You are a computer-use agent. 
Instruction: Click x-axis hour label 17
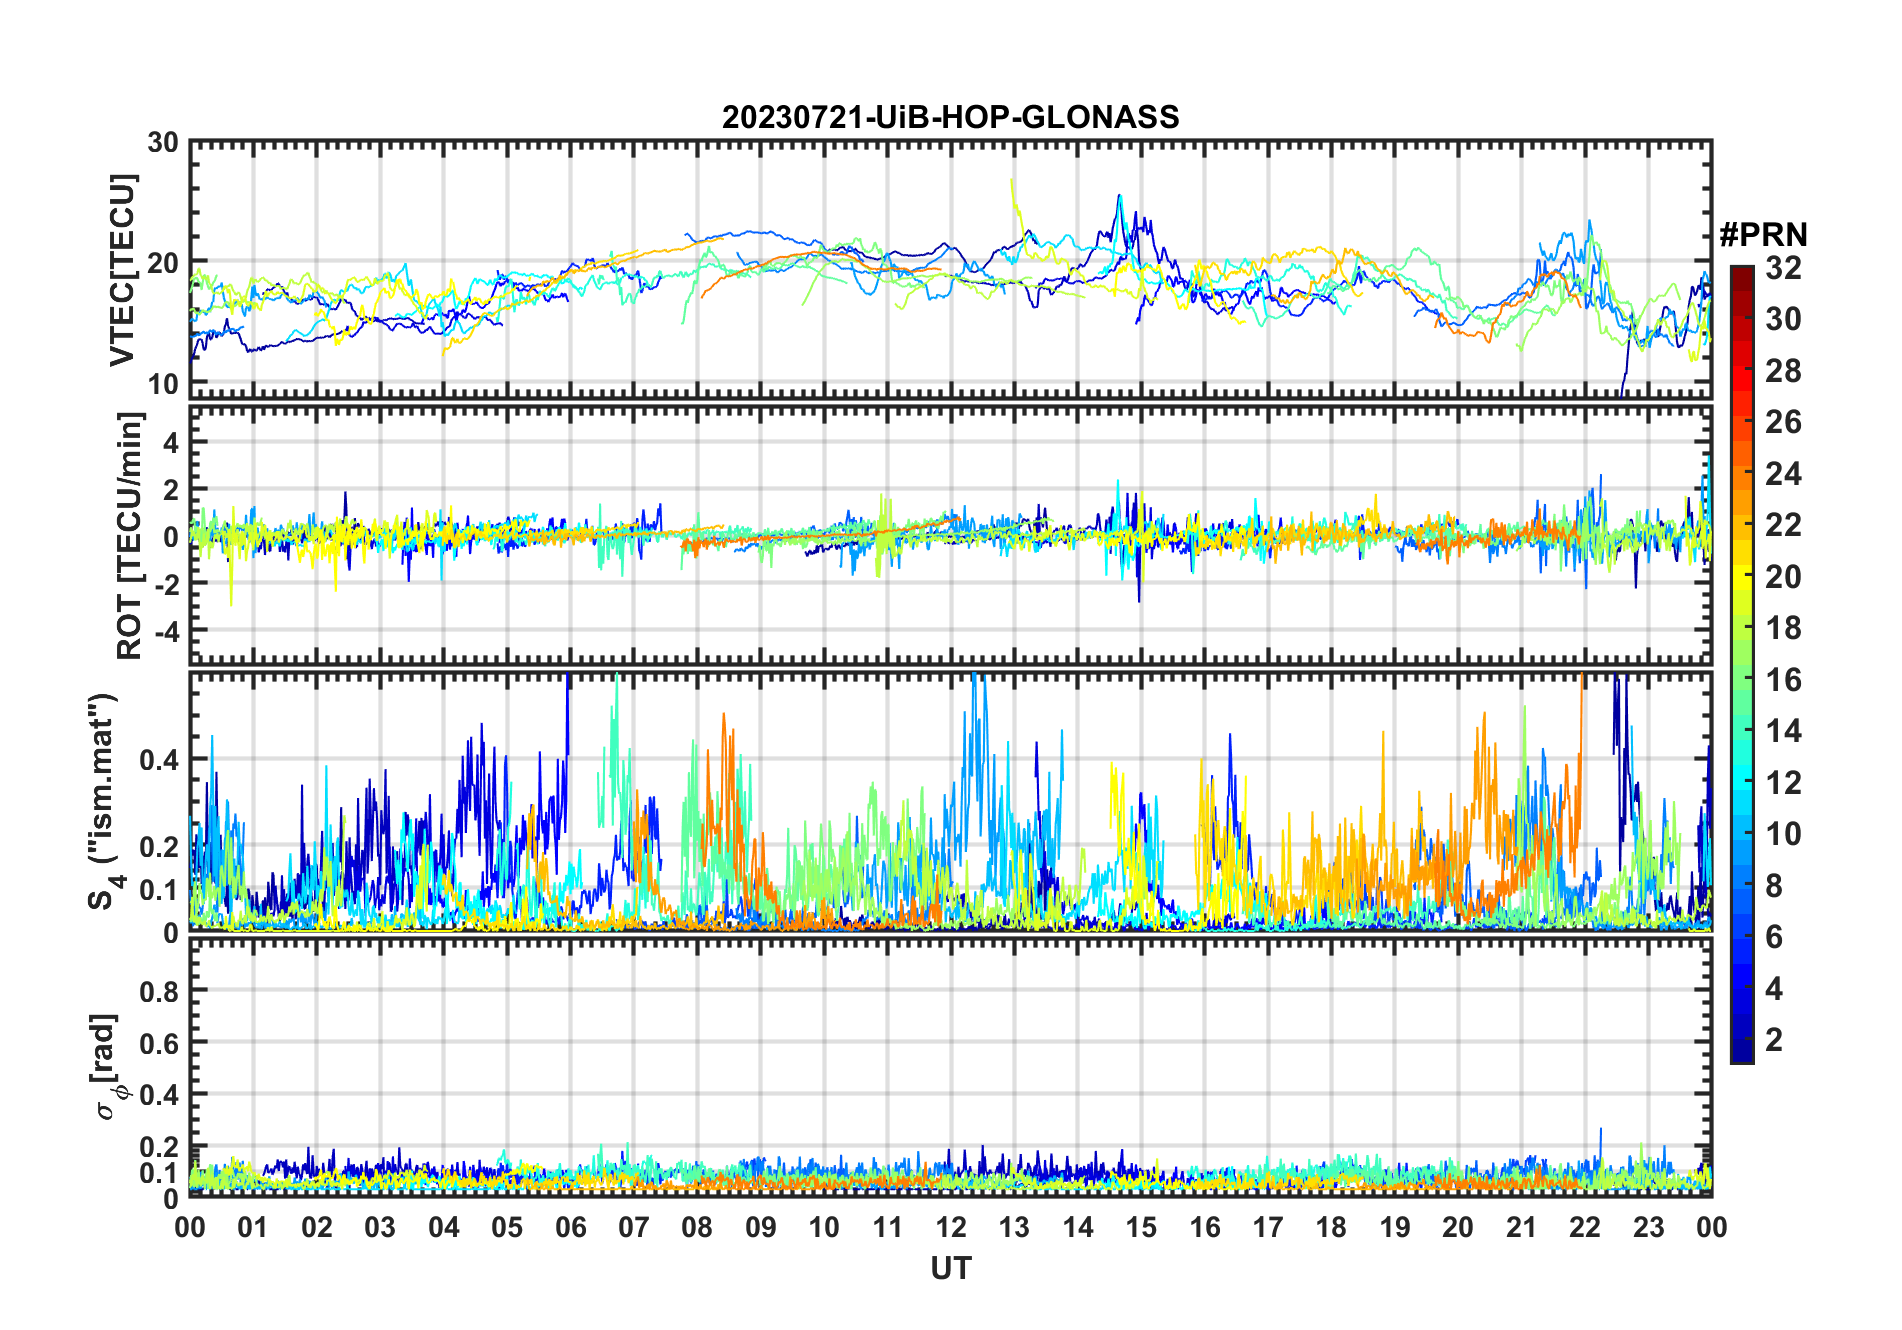coord(1268,1227)
